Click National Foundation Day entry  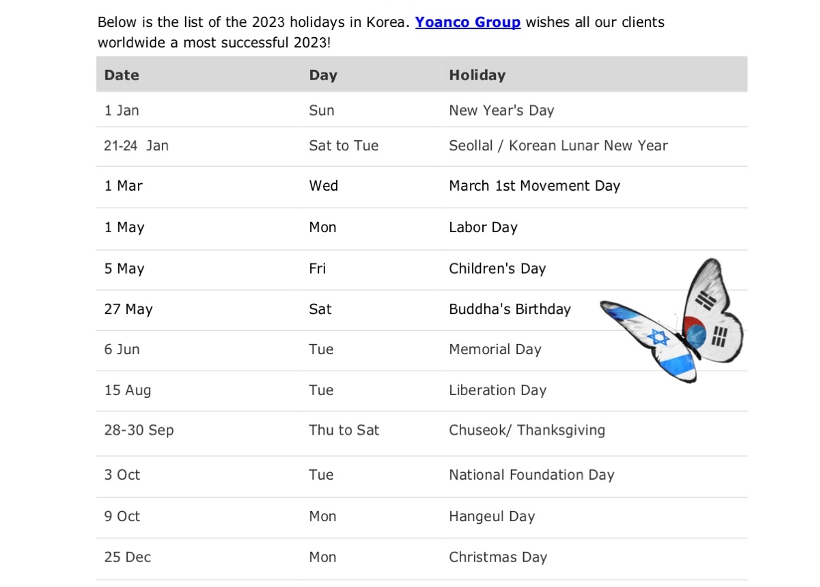[x=532, y=475]
